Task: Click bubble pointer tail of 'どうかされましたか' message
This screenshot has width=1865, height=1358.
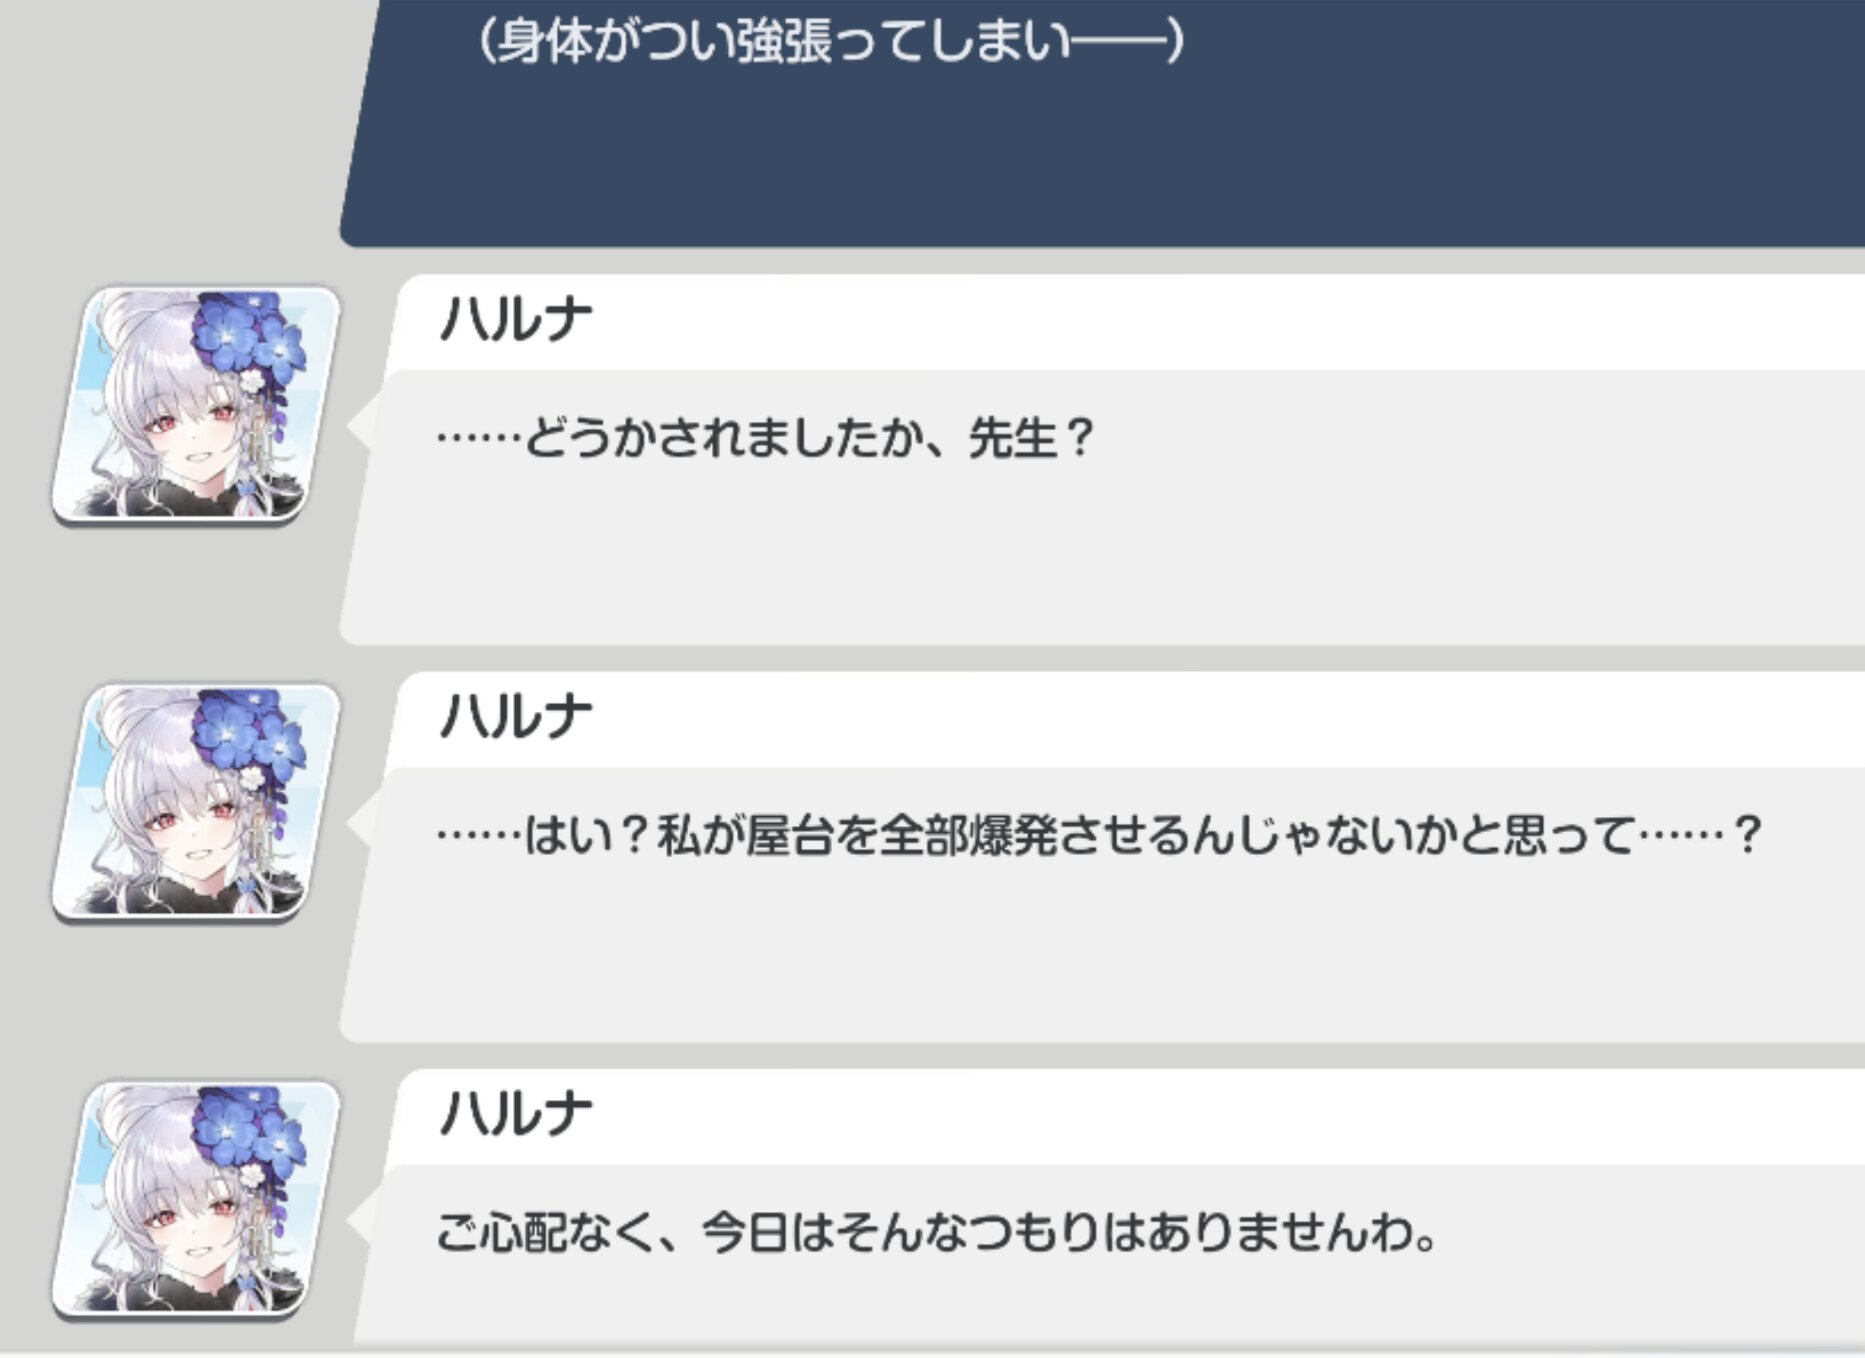Action: point(360,424)
